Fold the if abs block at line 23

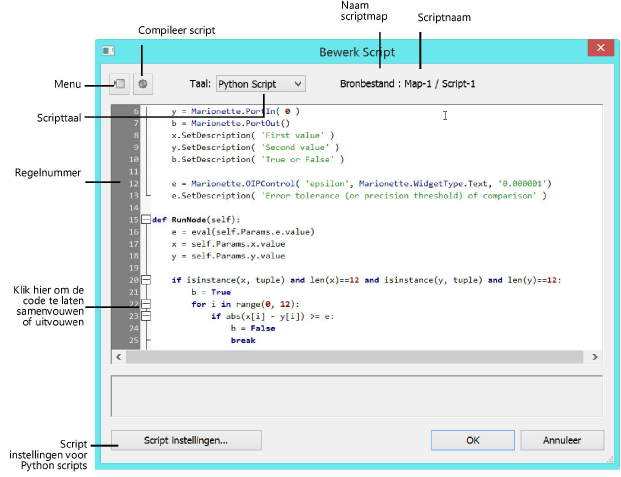click(x=146, y=315)
